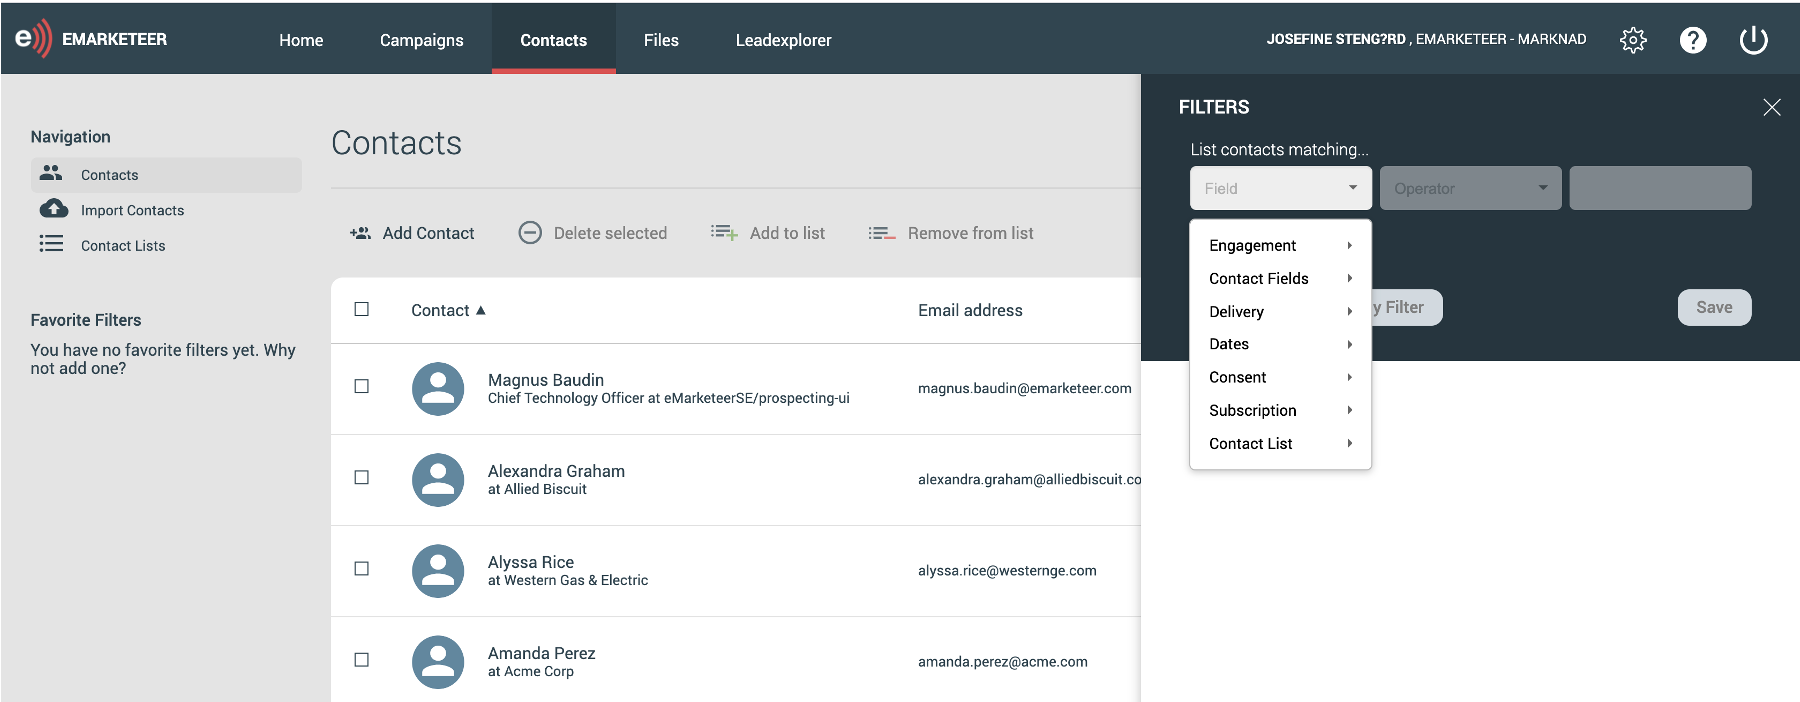
Task: Switch to the Files tab
Action: (x=661, y=40)
